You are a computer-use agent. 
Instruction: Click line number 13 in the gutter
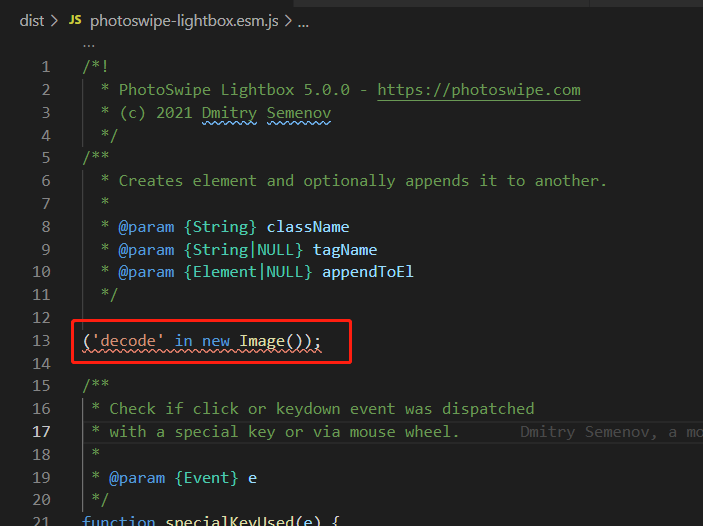click(x=41, y=341)
